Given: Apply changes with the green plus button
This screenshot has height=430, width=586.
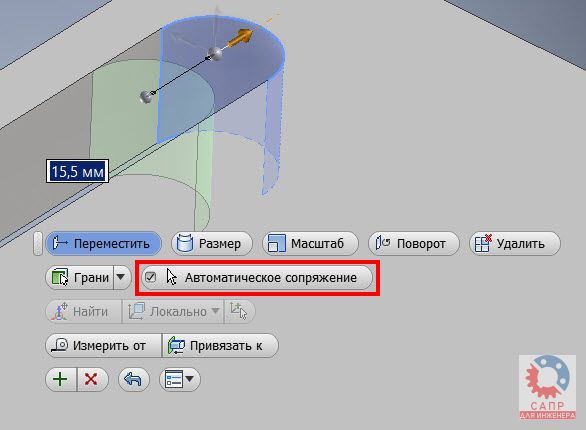Looking at the screenshot, I should (x=61, y=380).
